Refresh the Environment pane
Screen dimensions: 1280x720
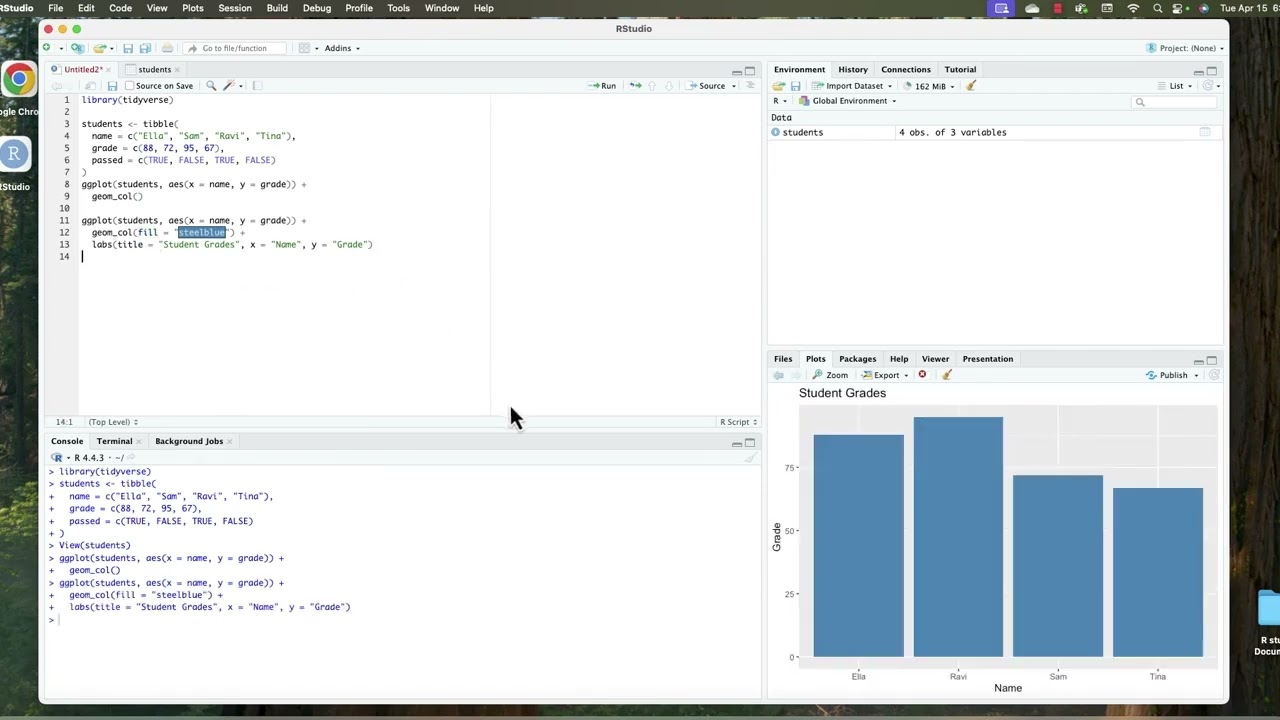tap(1207, 86)
